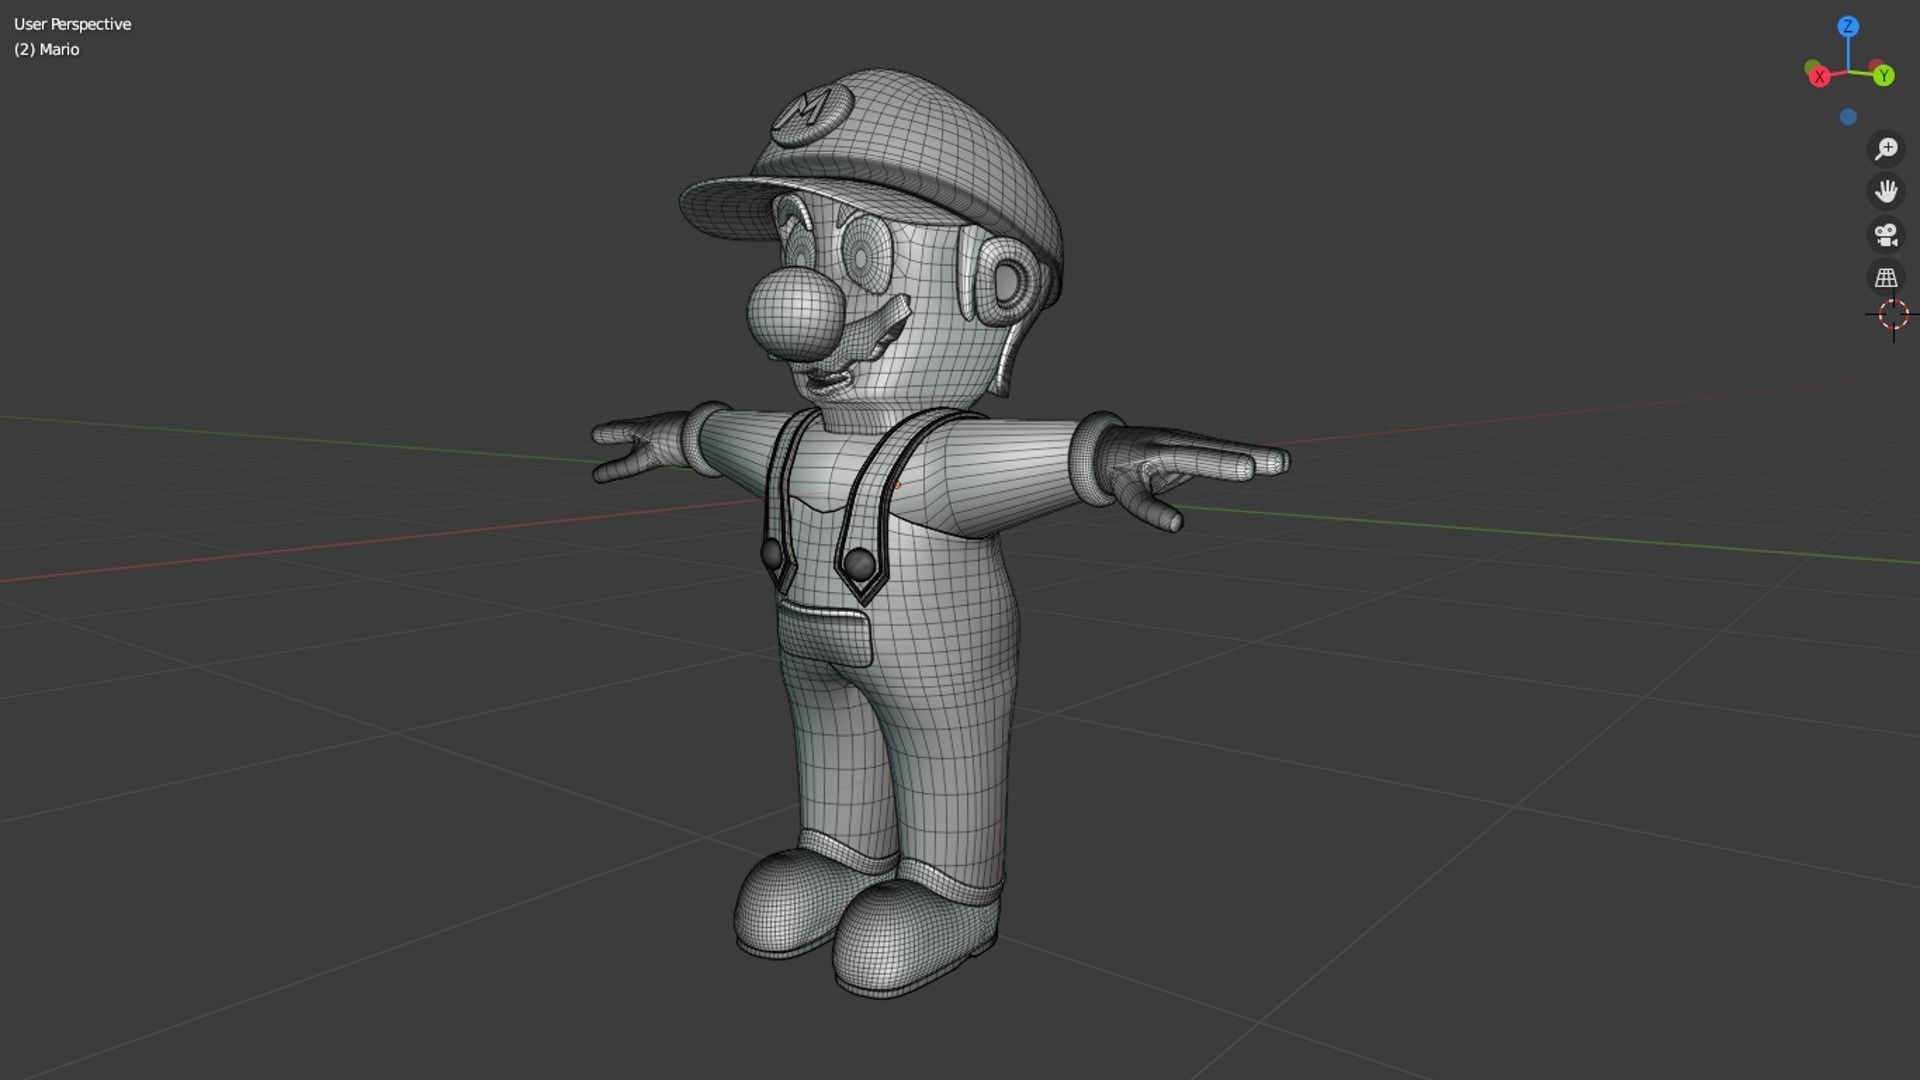This screenshot has width=1920, height=1080.
Task: Toggle the camera view icon
Action: point(1886,235)
